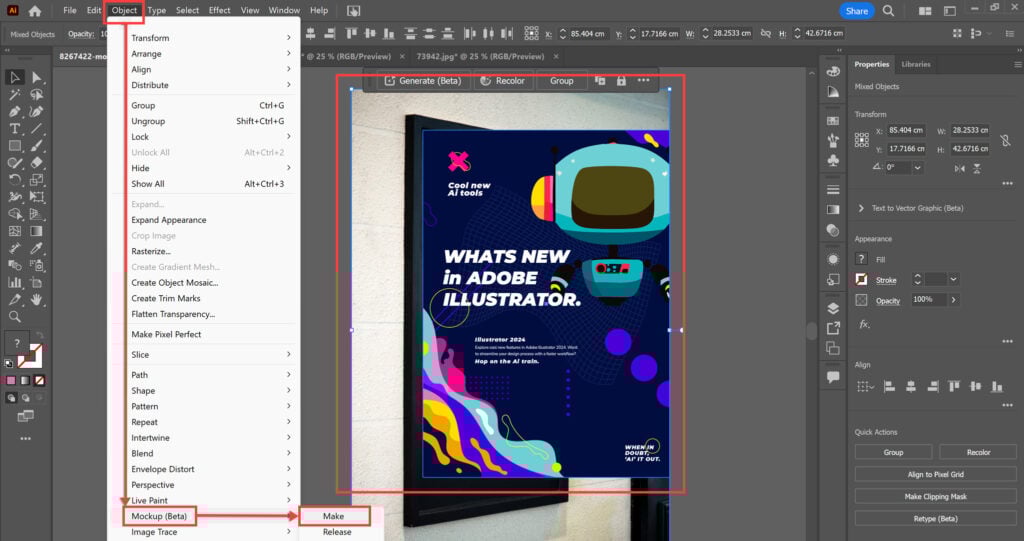This screenshot has height=541, width=1024.
Task: Open the File menu
Action: click(70, 10)
